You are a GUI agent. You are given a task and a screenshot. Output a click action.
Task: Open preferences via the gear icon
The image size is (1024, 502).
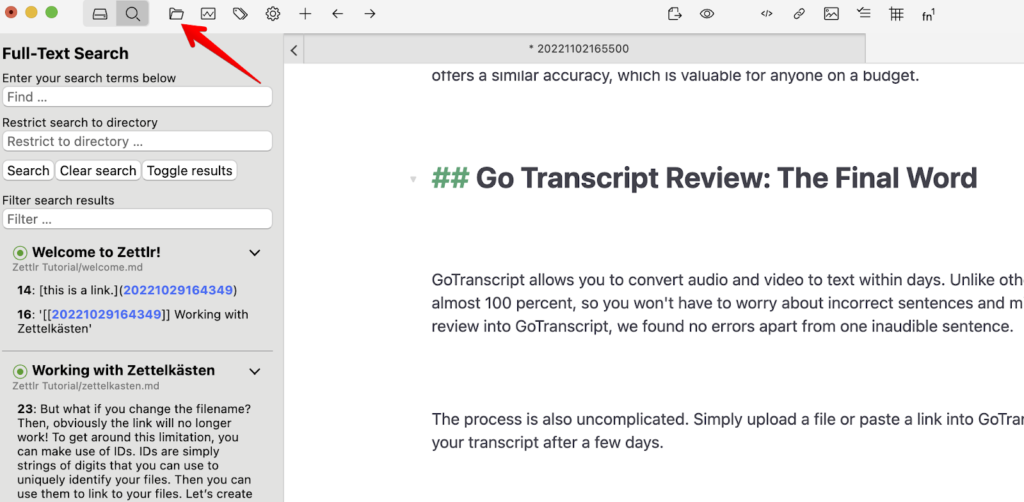[273, 14]
